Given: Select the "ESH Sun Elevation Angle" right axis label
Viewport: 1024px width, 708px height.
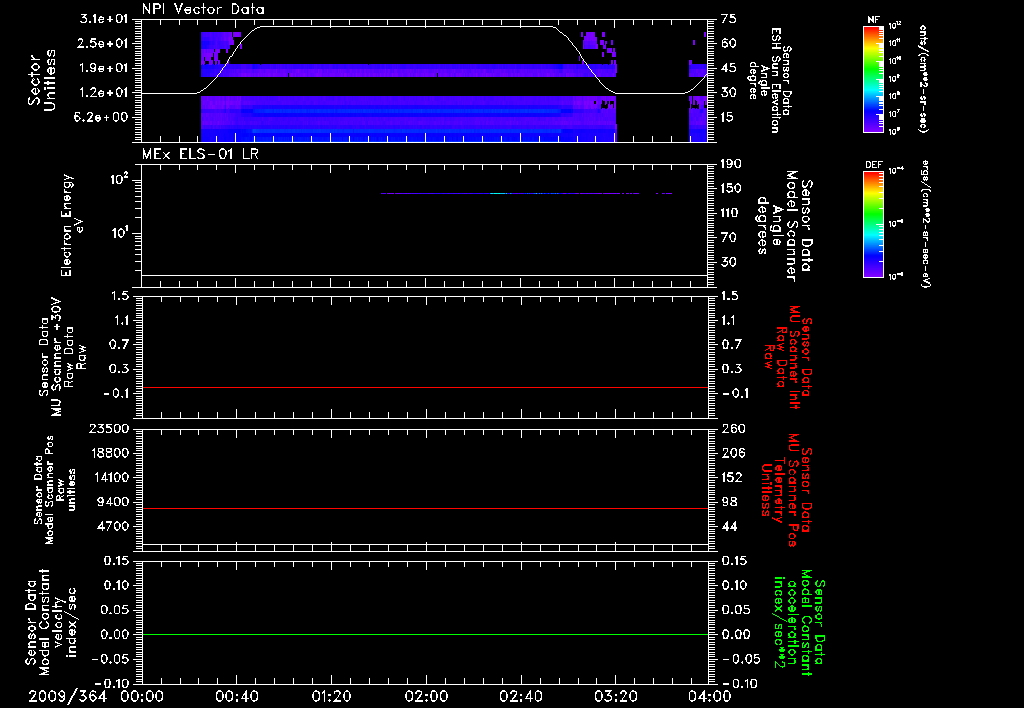Looking at the screenshot, I should pyautogui.click(x=770, y=80).
